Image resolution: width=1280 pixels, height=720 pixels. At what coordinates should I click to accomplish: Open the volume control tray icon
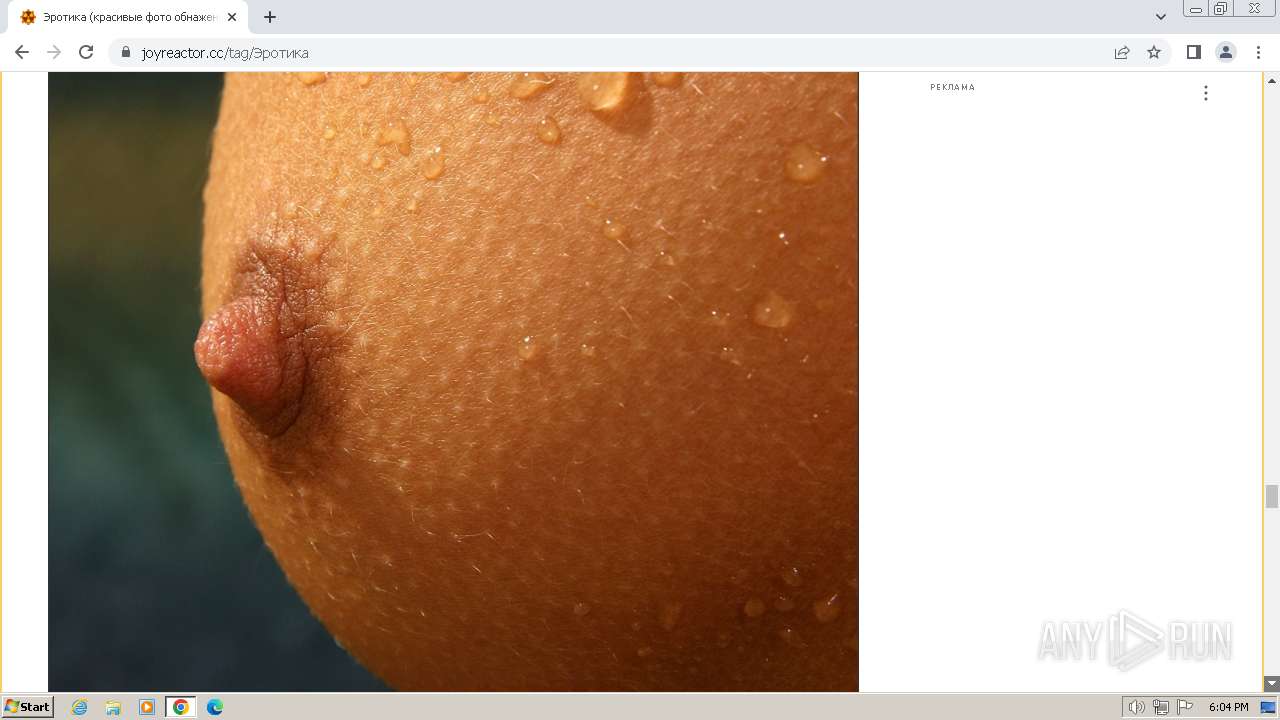click(1136, 707)
